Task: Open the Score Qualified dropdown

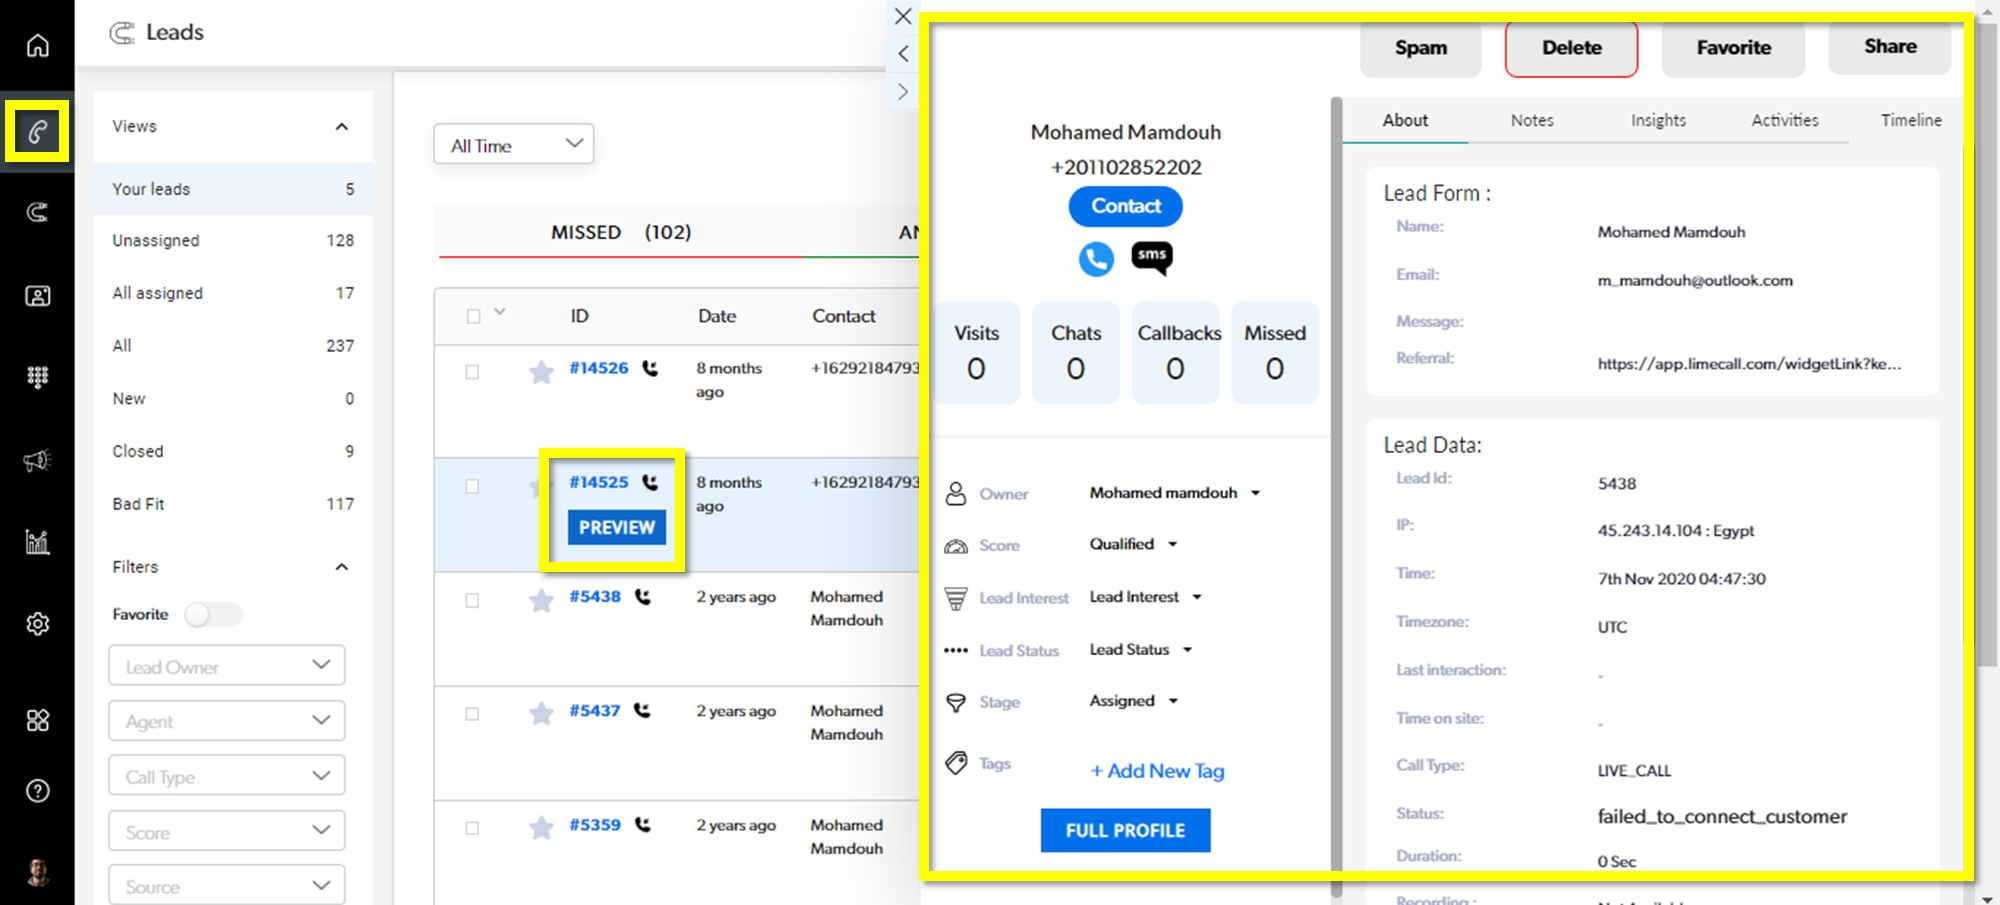Action: point(1133,544)
